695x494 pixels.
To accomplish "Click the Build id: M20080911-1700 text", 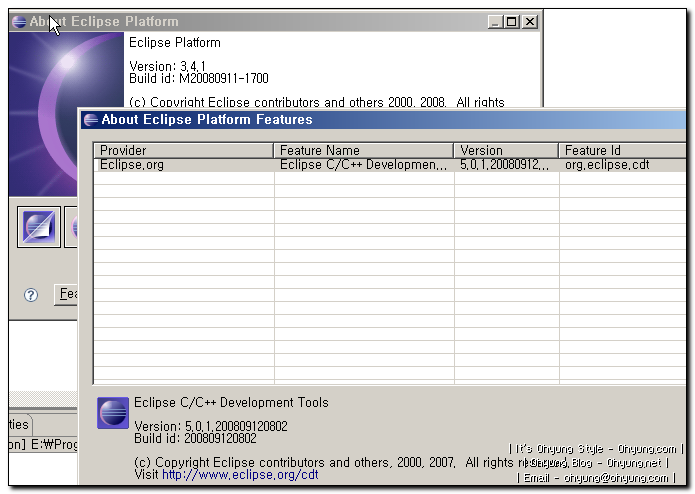I will (199, 78).
